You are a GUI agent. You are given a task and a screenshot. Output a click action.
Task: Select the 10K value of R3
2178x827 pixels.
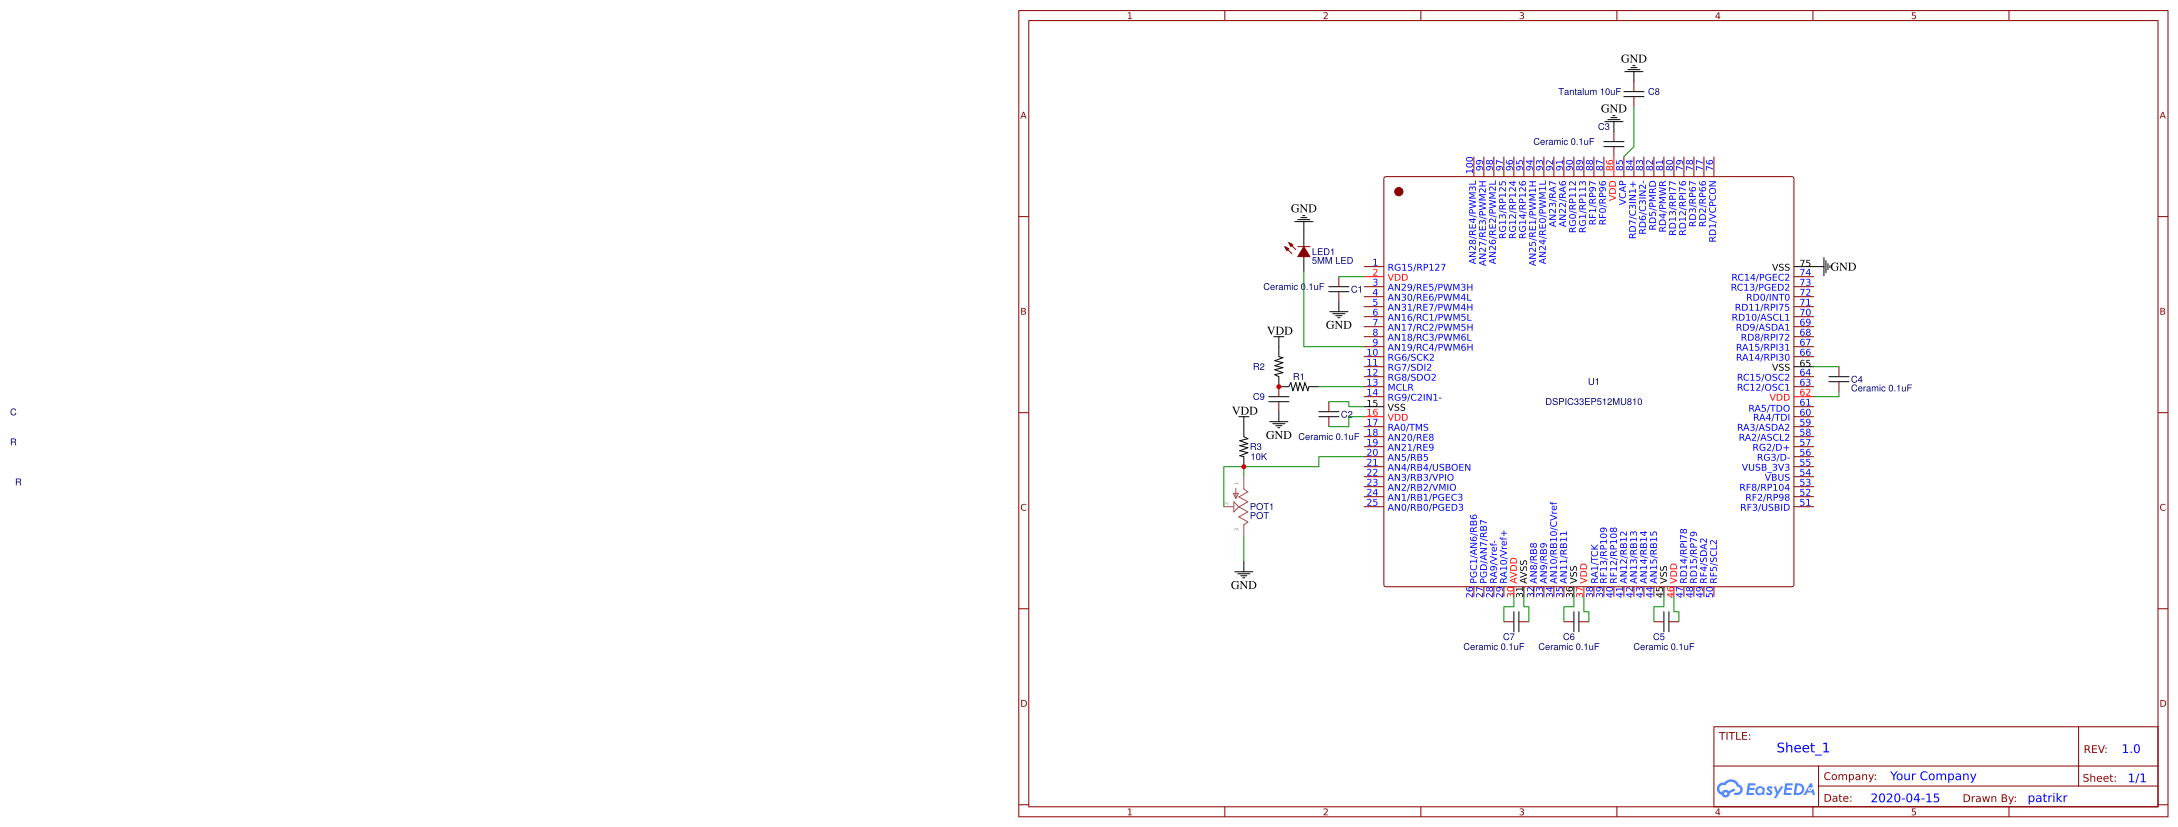[x=1258, y=457]
